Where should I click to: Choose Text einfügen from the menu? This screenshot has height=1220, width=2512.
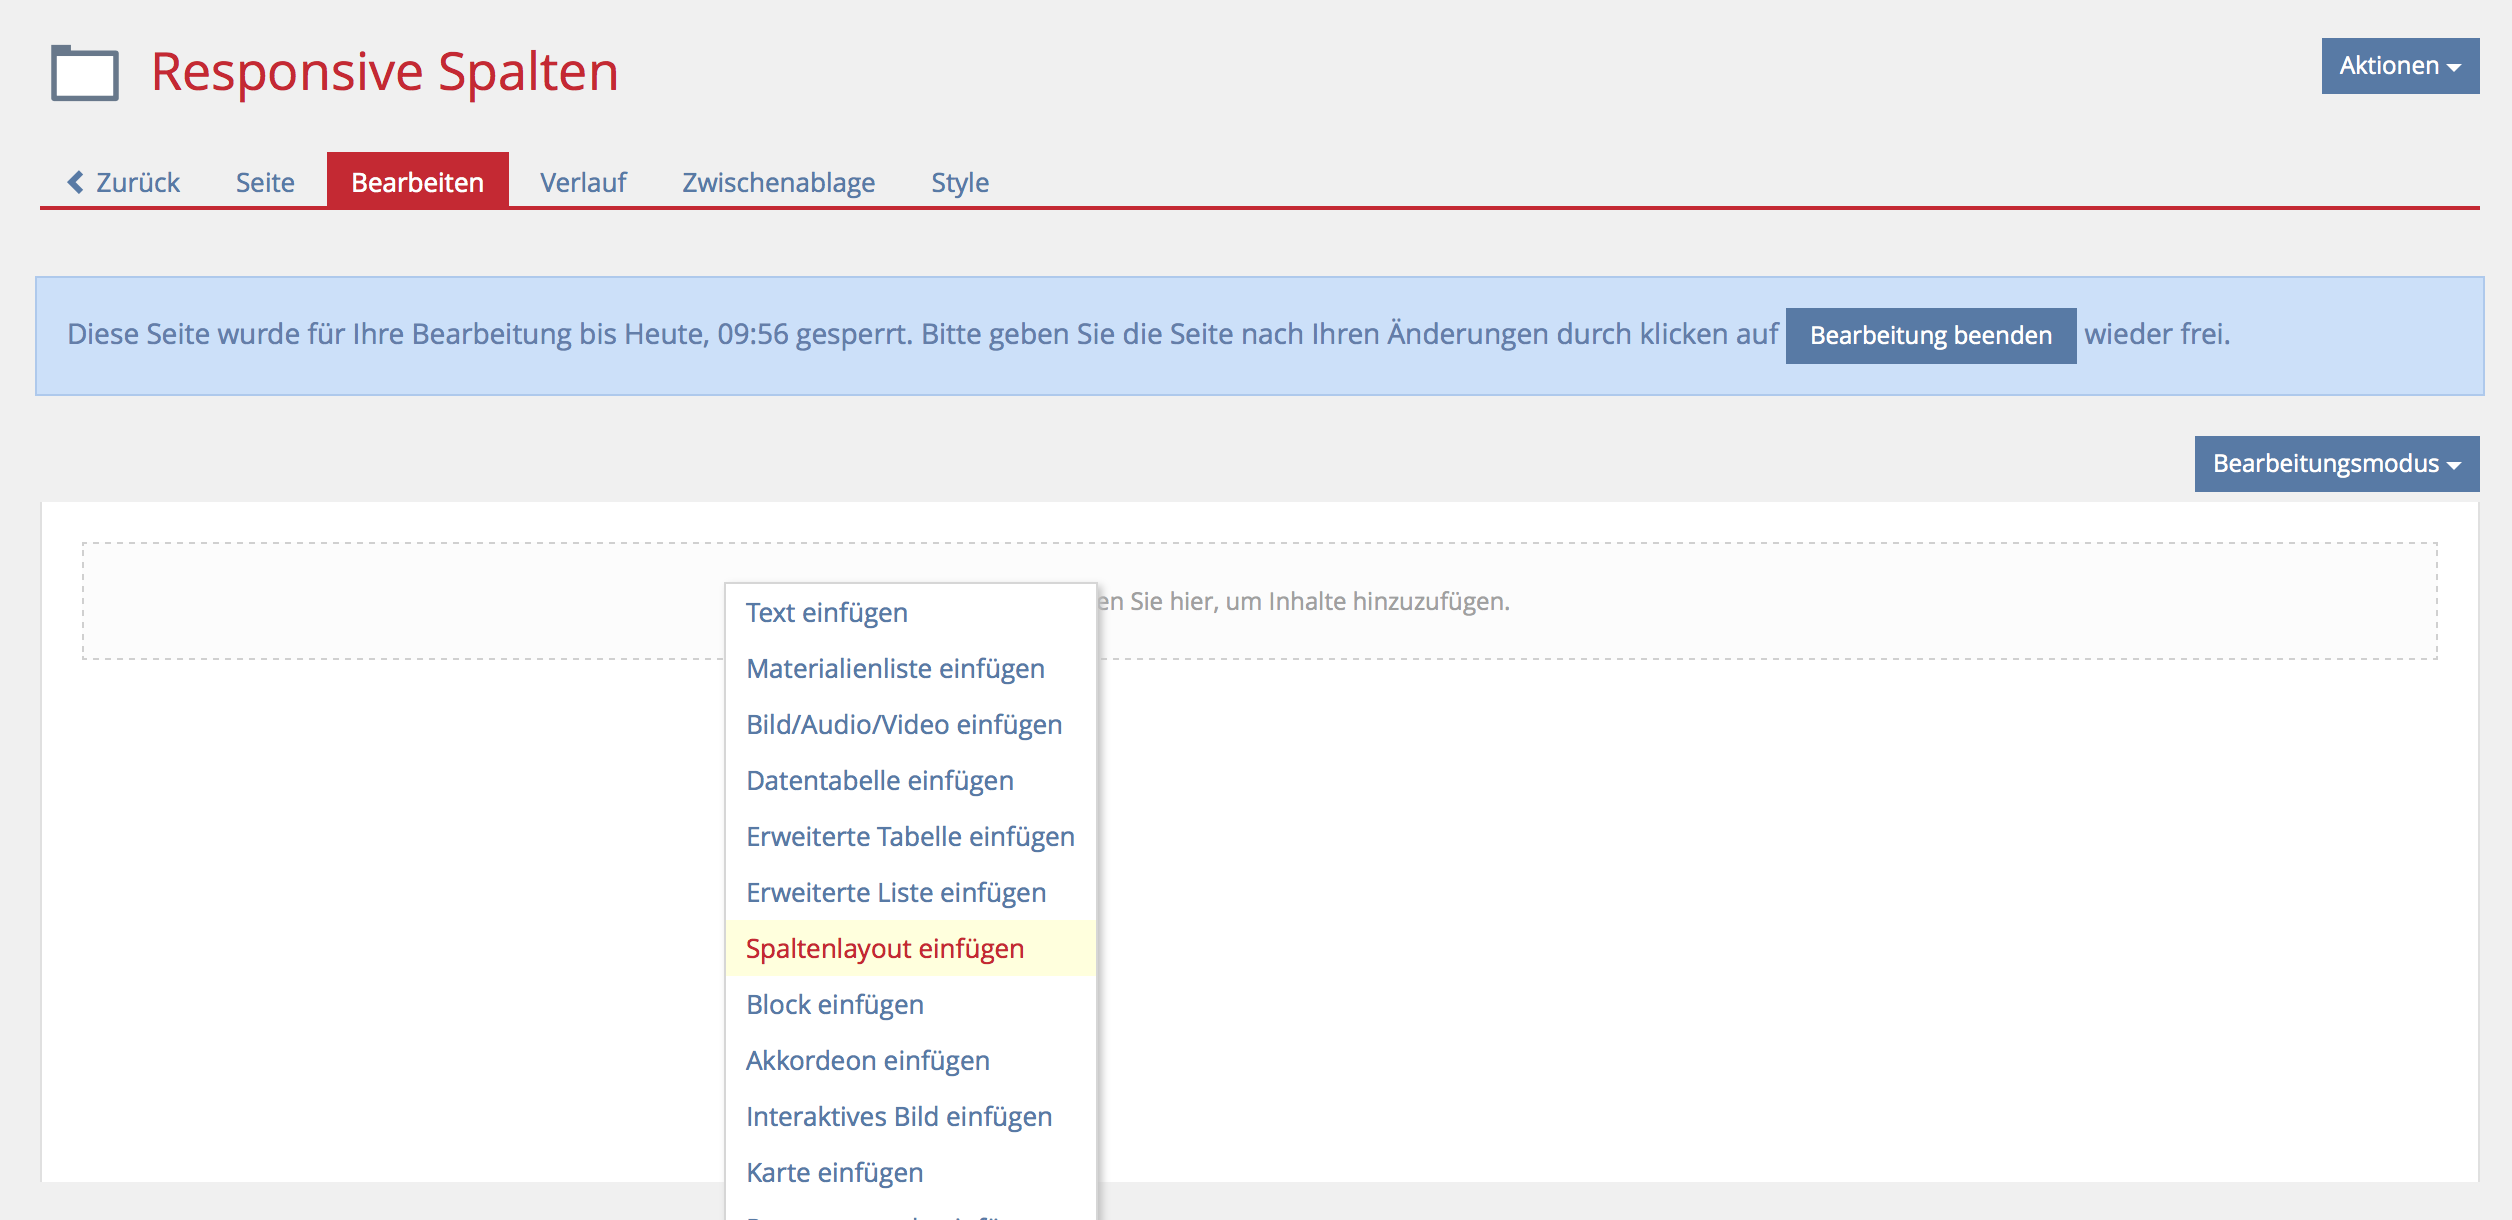(827, 612)
